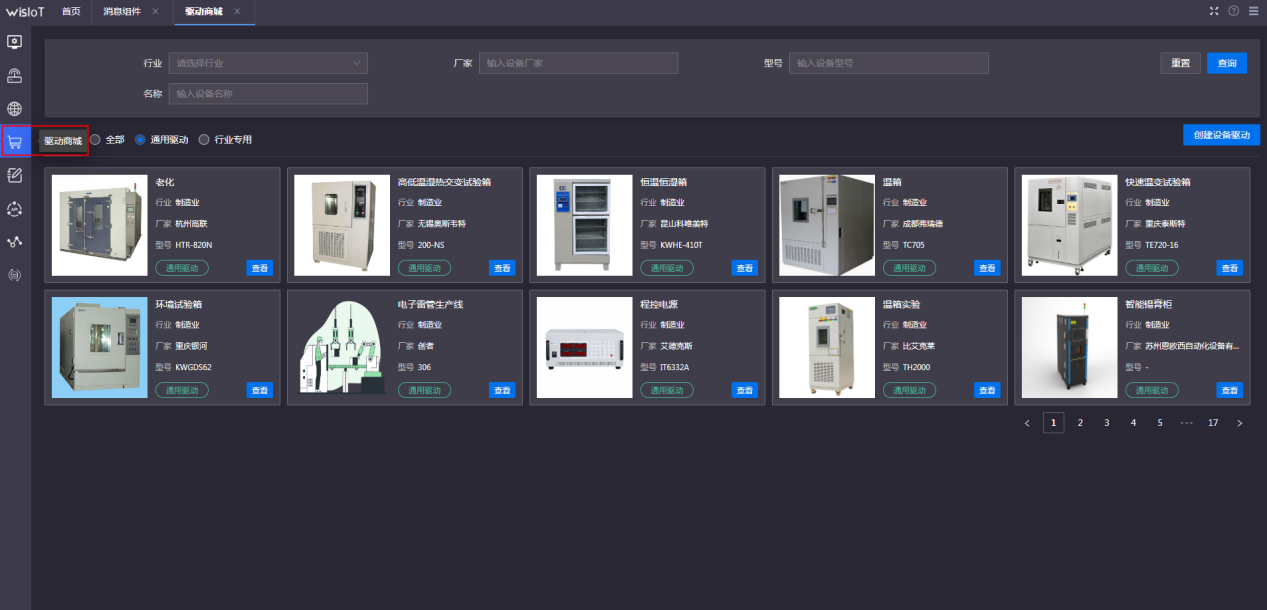Open the monitor/device icon in sidebar

[14, 42]
